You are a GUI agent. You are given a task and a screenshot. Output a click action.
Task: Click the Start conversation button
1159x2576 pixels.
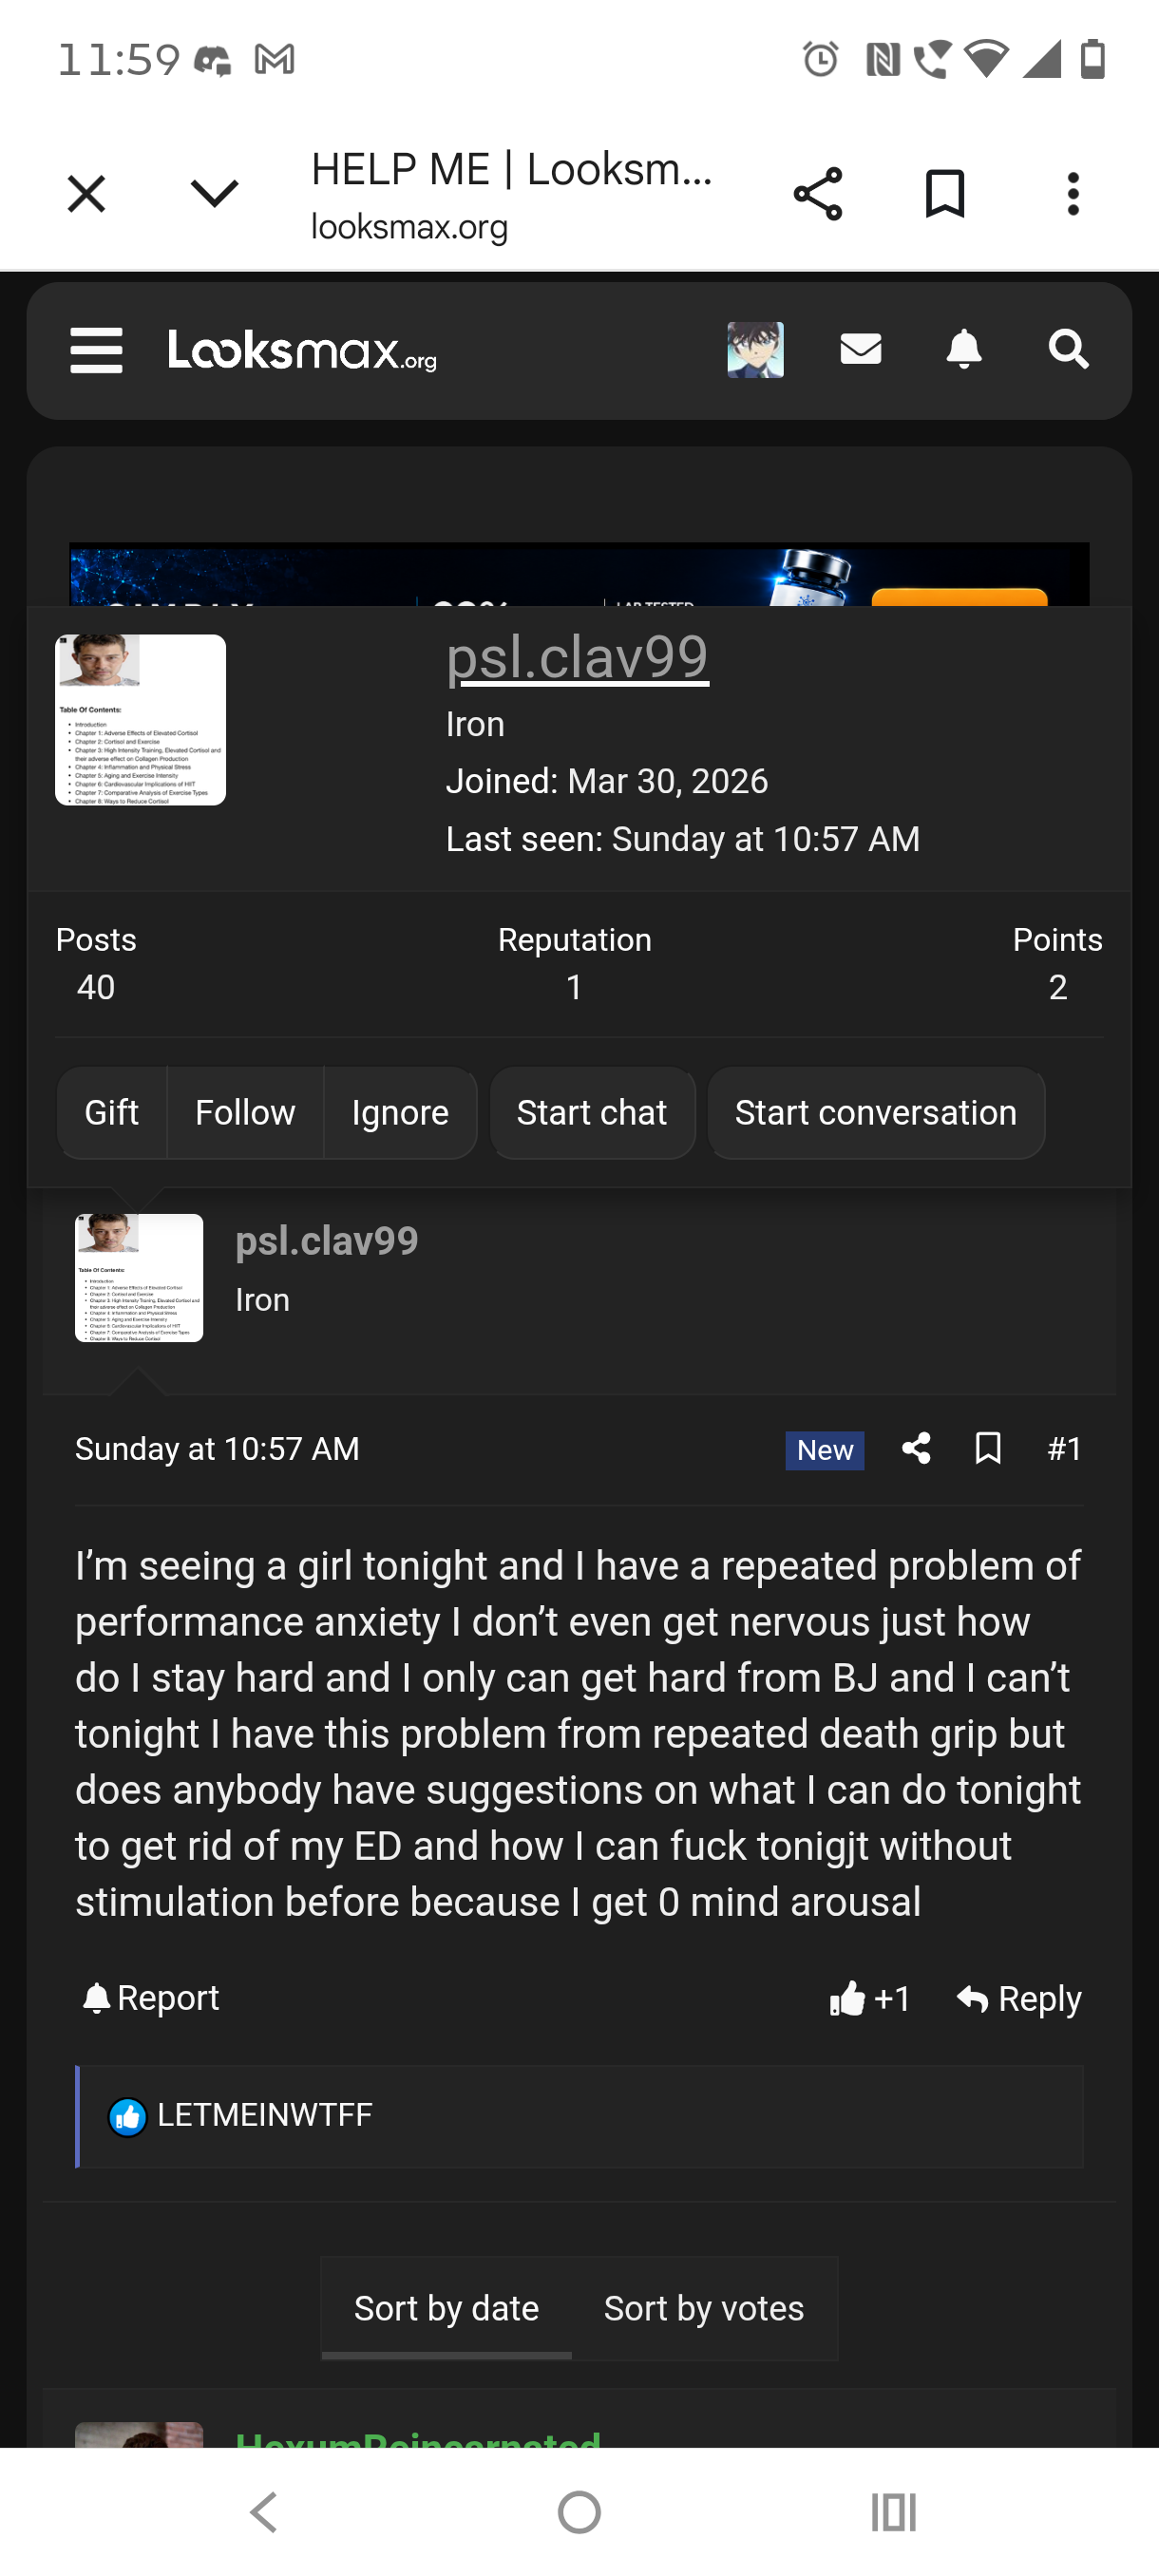[876, 1112]
